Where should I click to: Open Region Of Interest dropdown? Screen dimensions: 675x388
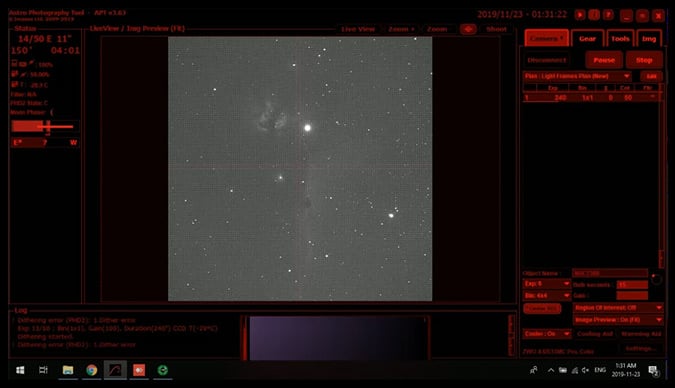(618, 307)
